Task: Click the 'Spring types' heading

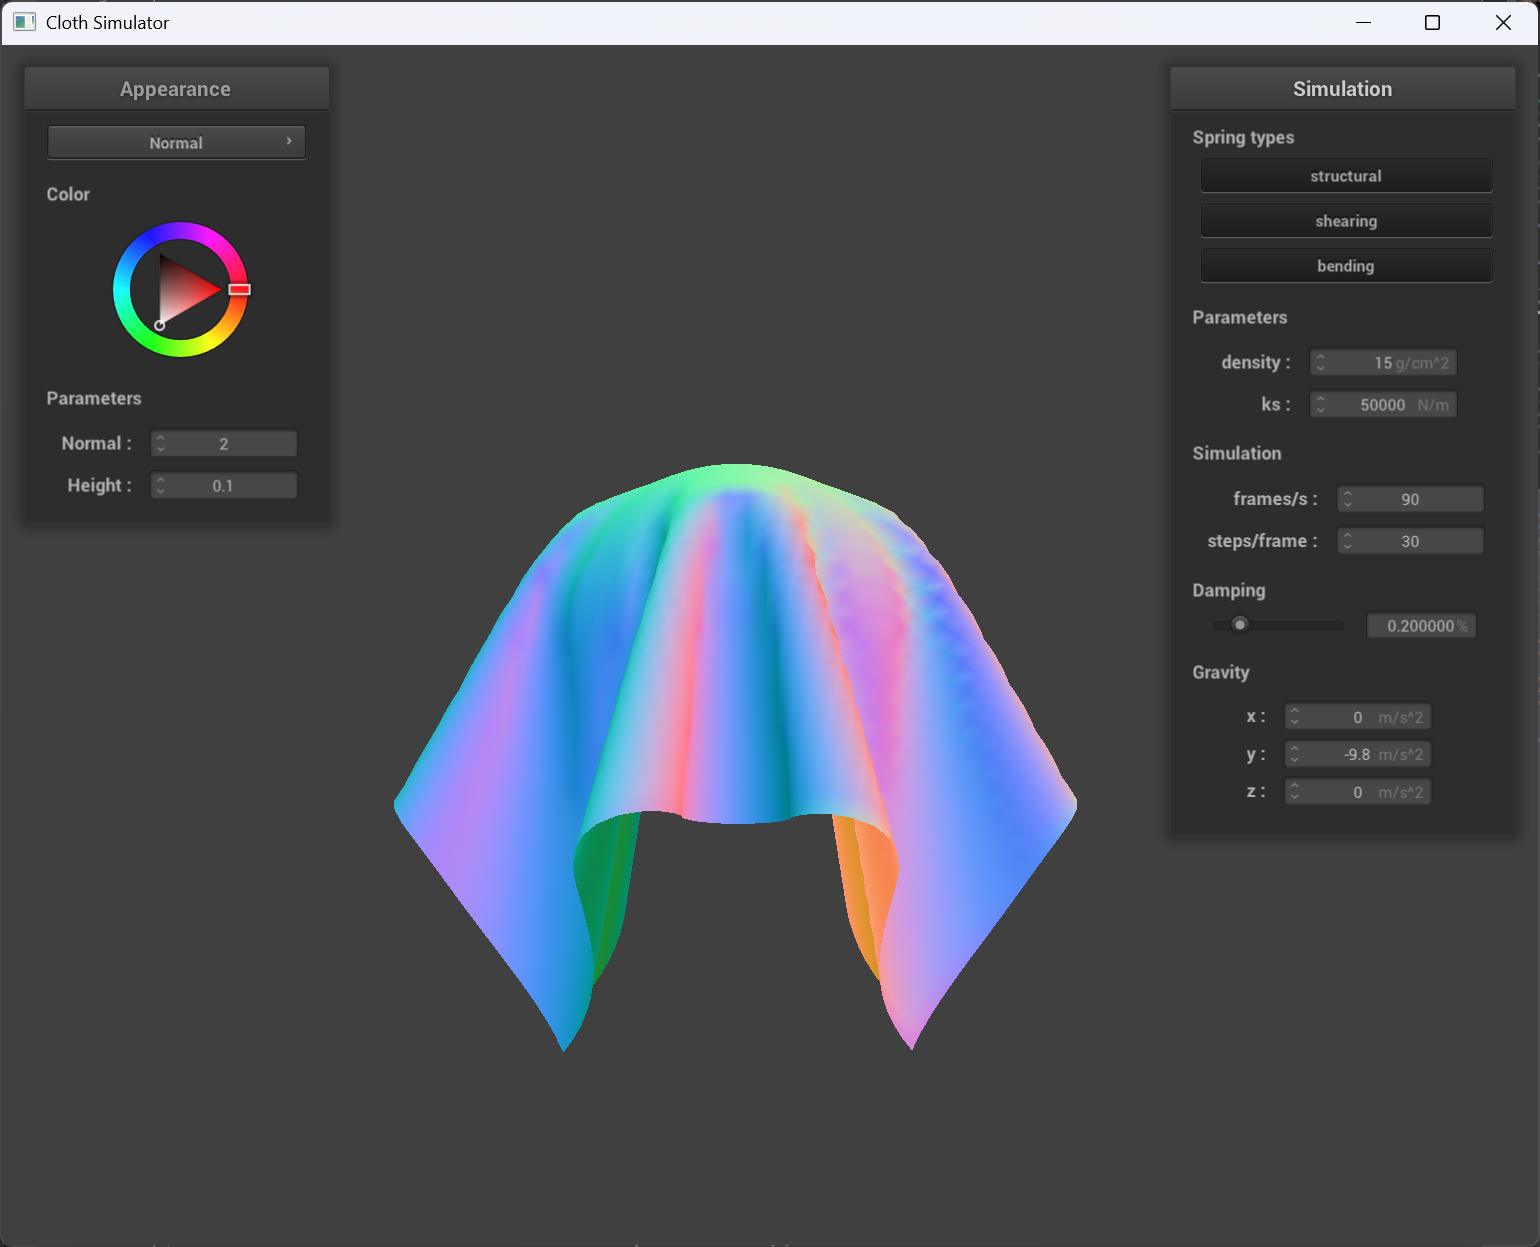Action: coord(1243,137)
